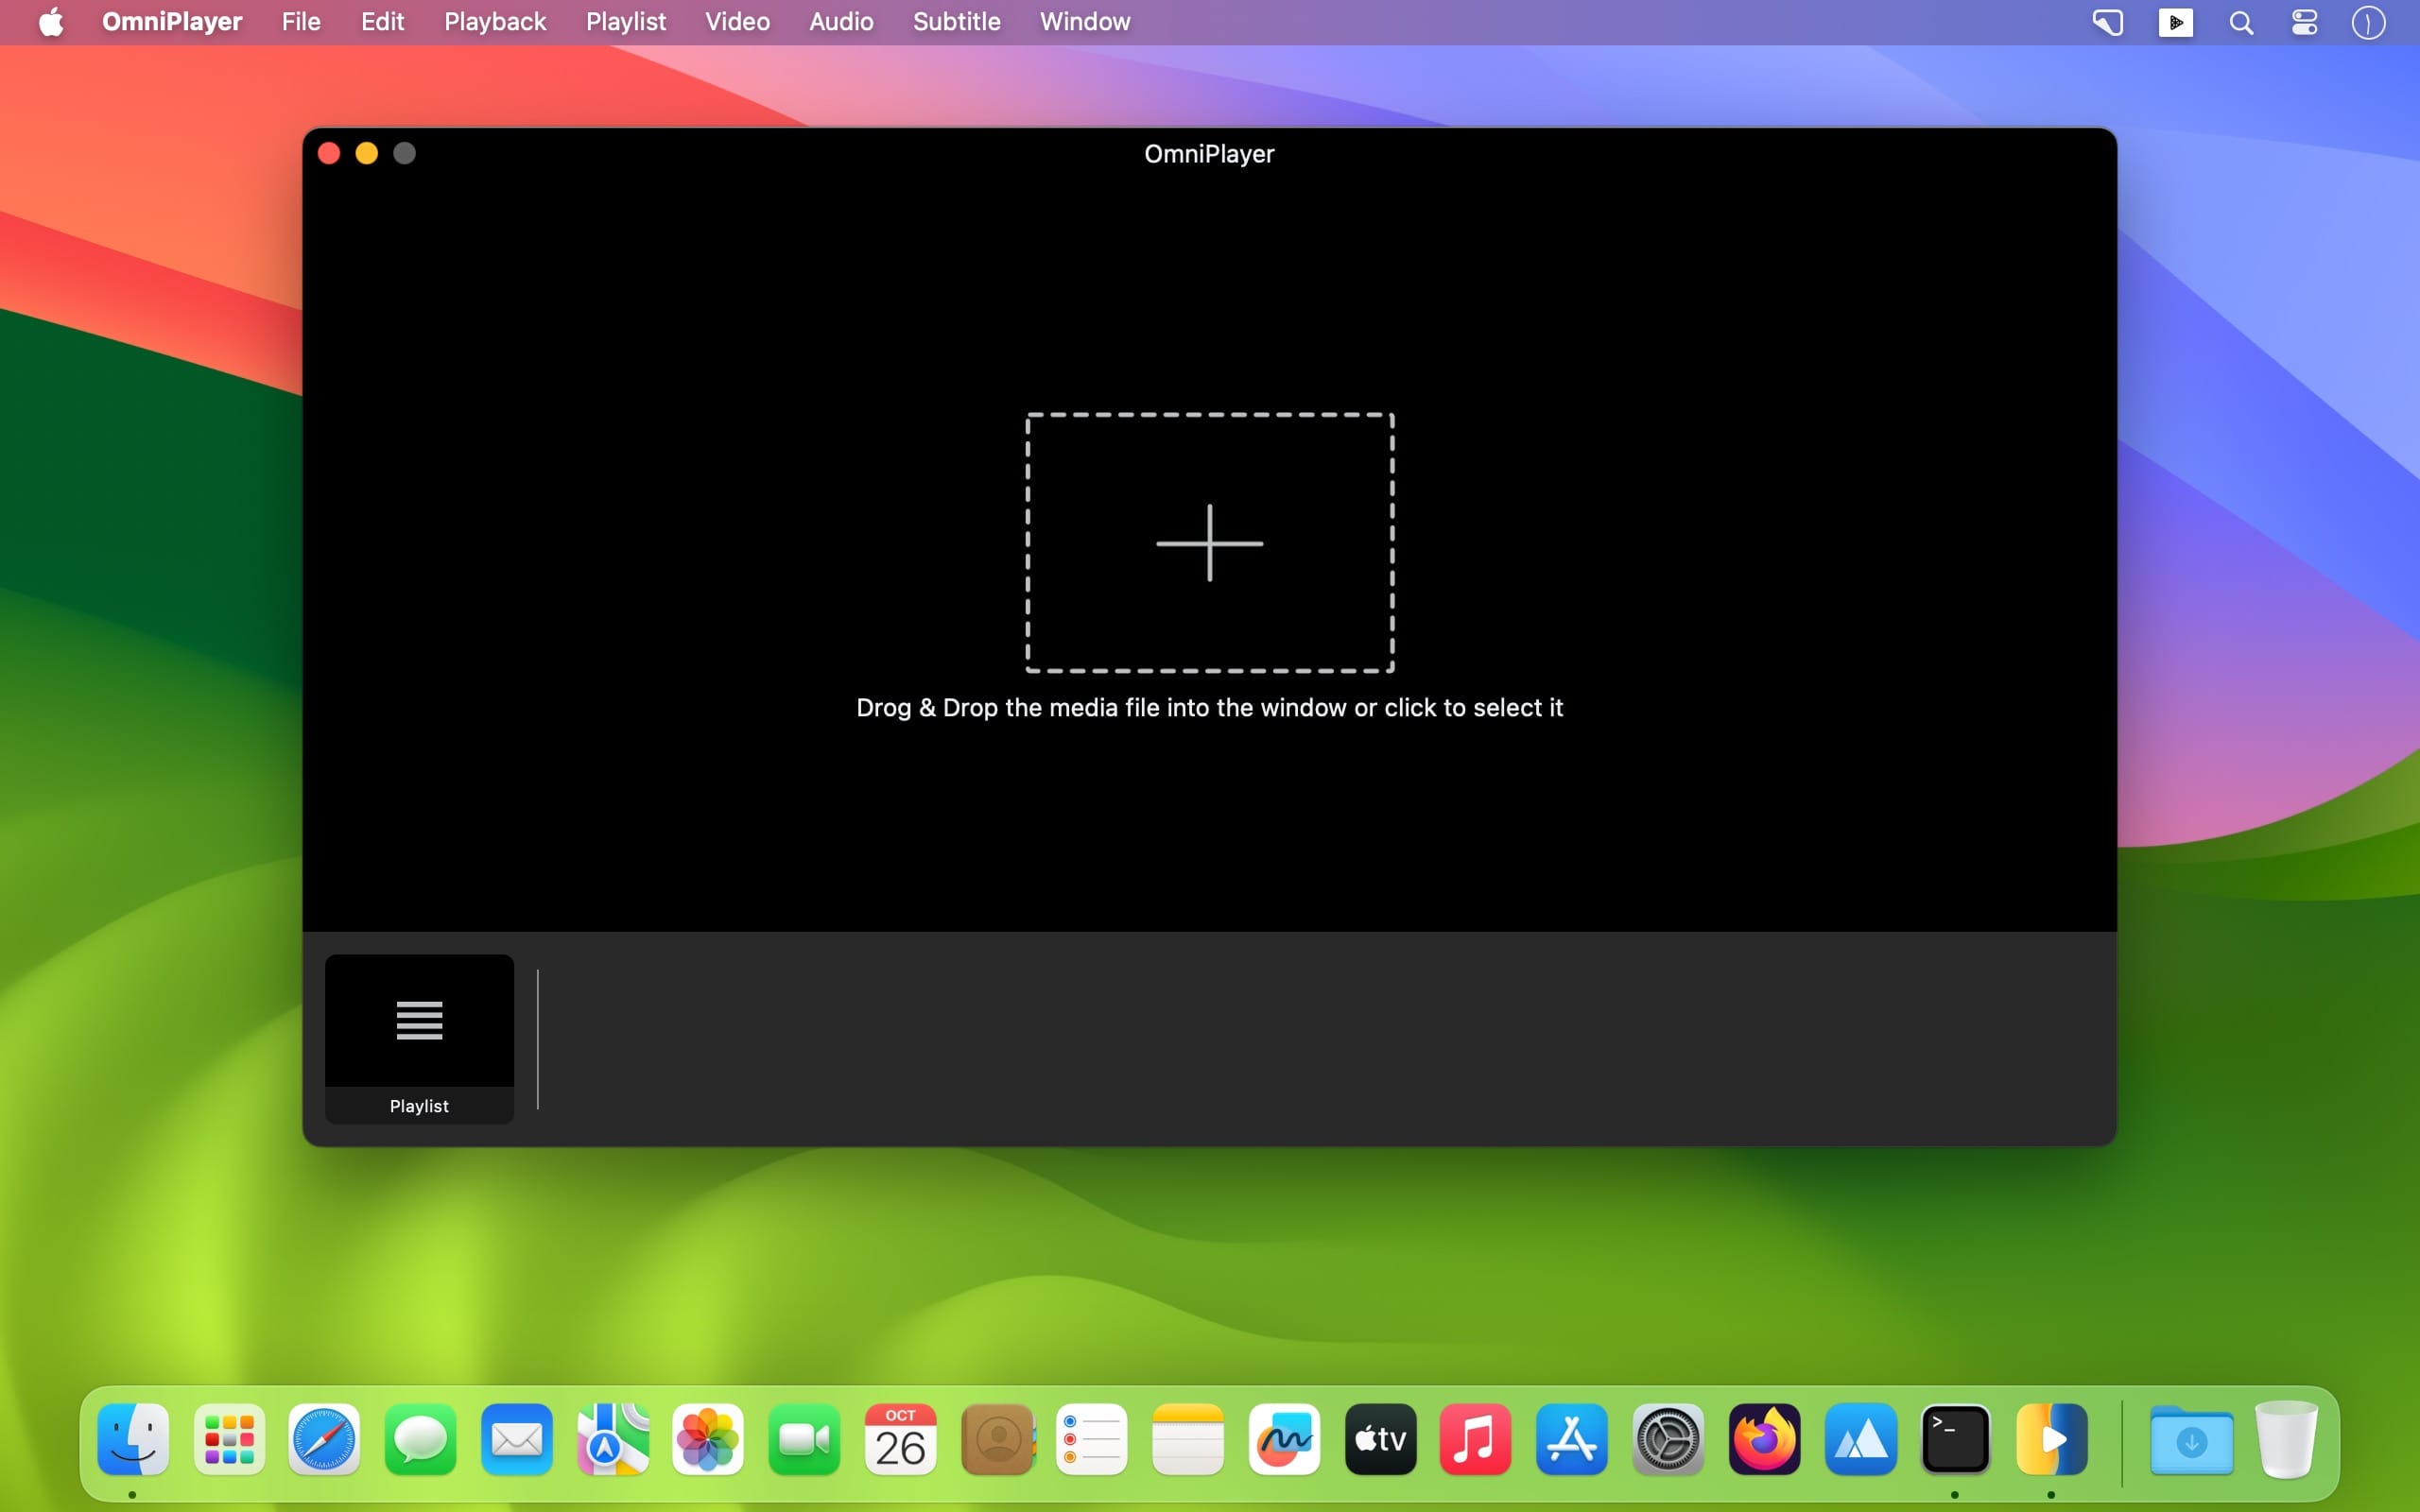Open the Playlist menu in menu bar
Viewport: 2420px width, 1512px height.
pyautogui.click(x=626, y=22)
